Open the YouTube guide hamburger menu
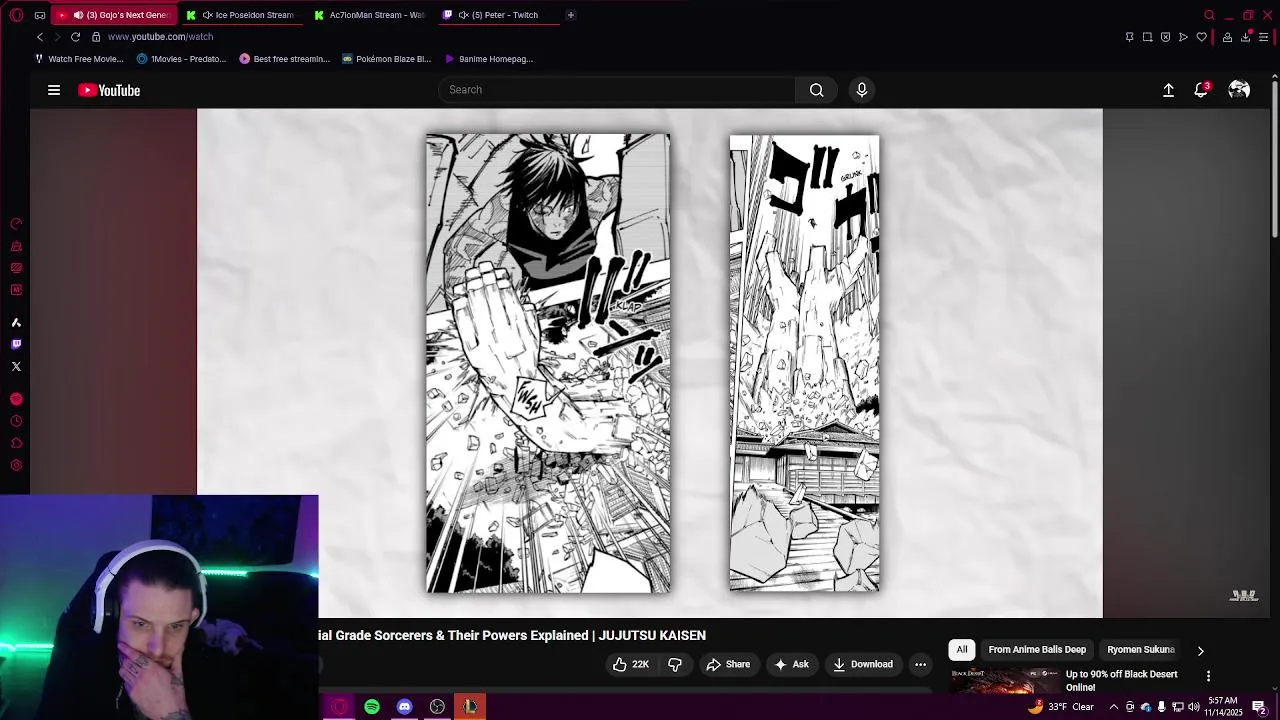Image resolution: width=1280 pixels, height=720 pixels. coord(54,90)
